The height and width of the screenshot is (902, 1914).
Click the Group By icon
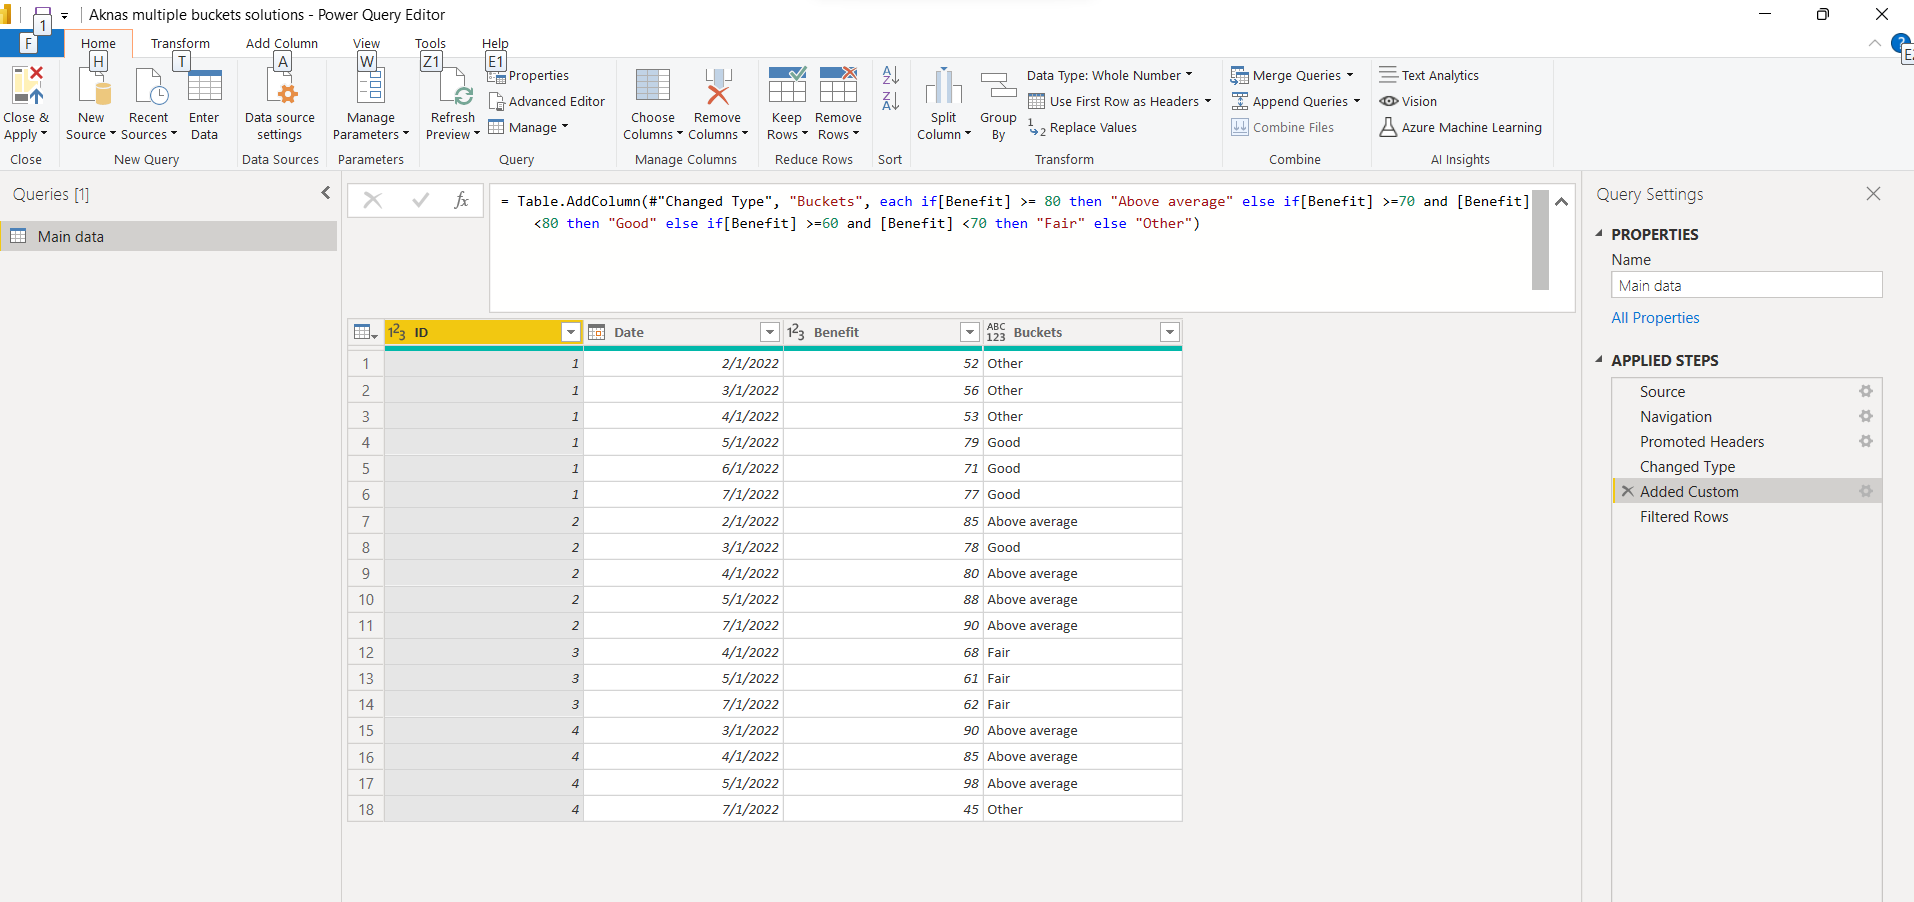tap(998, 86)
